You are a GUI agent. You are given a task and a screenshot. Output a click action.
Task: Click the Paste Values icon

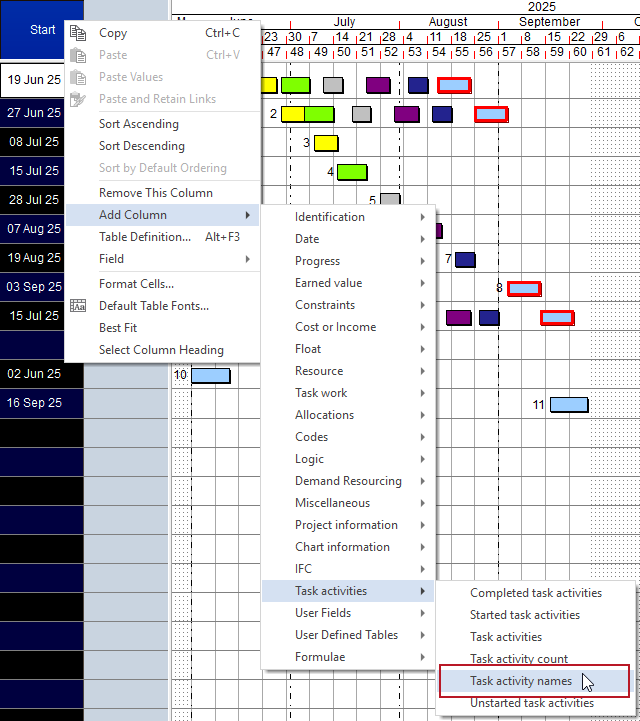(x=78, y=77)
